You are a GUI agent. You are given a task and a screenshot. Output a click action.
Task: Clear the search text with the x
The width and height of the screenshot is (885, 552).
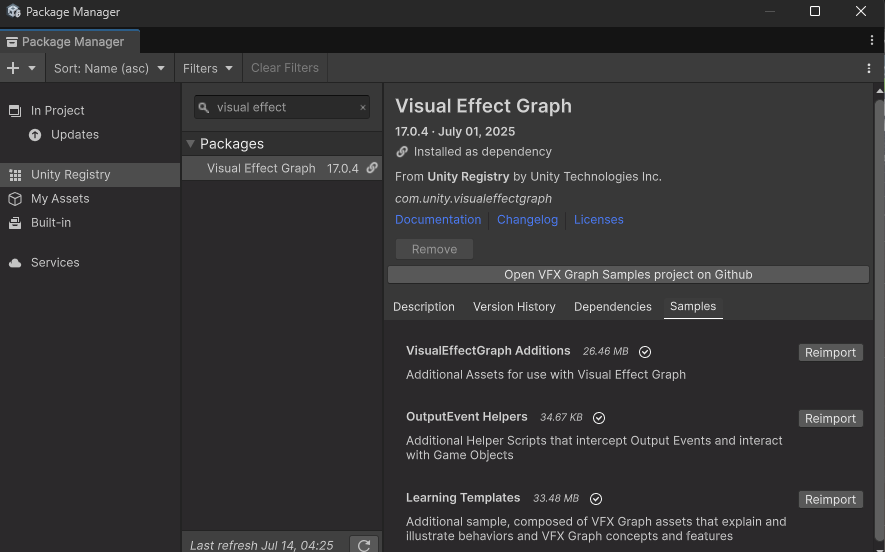(363, 107)
